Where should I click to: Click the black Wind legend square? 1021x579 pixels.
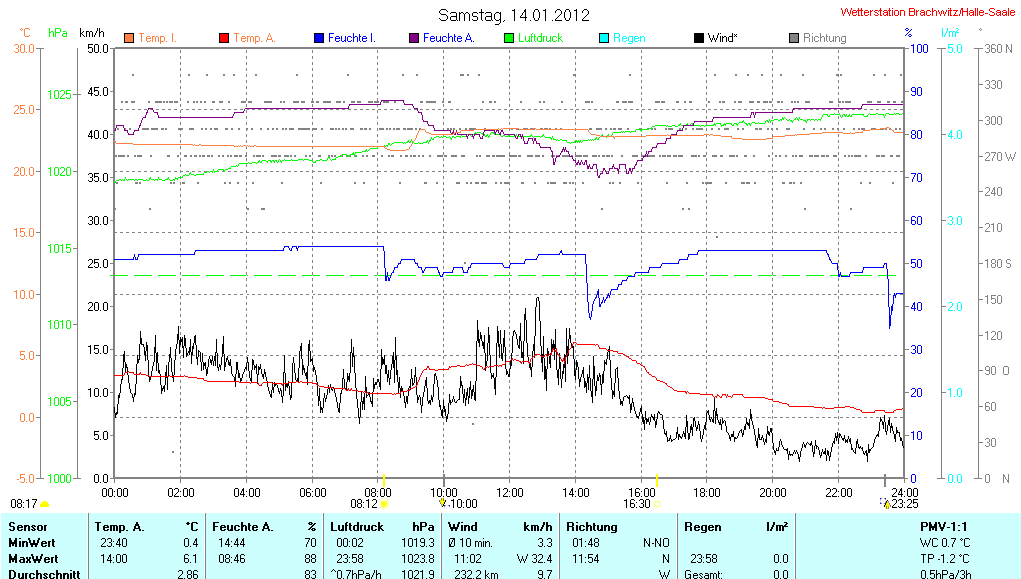coord(698,38)
